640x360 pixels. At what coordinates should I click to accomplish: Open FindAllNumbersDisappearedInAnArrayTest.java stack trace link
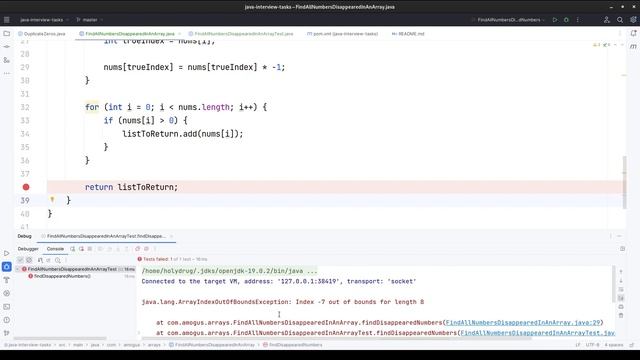538,333
